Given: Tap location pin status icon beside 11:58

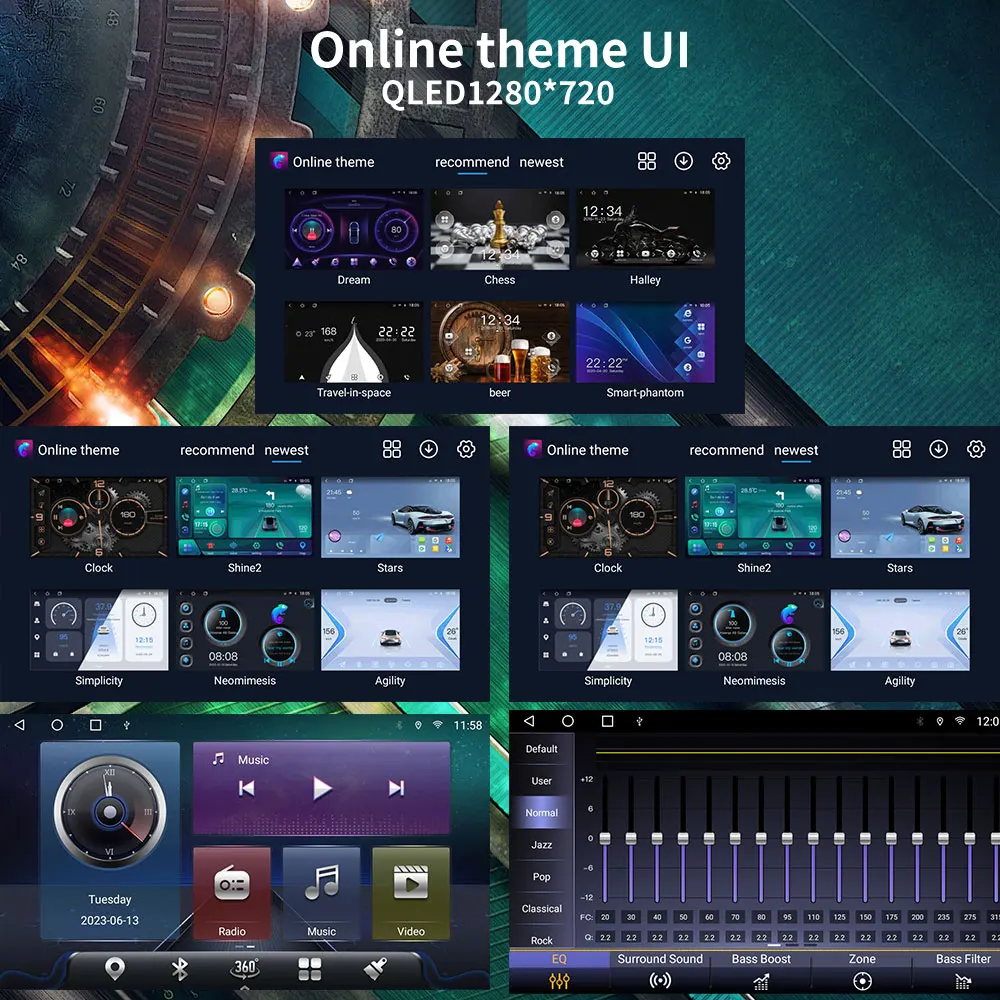Looking at the screenshot, I should tap(418, 725).
